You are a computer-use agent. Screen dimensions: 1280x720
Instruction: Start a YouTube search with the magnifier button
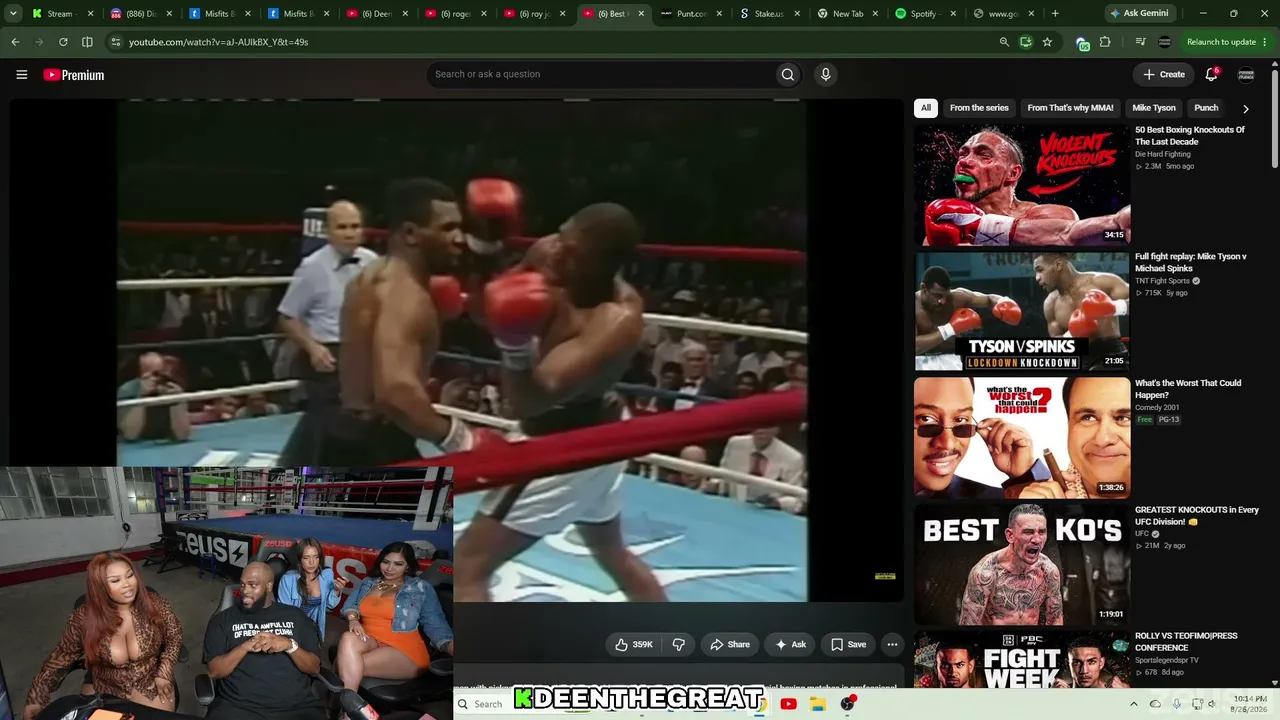788,74
